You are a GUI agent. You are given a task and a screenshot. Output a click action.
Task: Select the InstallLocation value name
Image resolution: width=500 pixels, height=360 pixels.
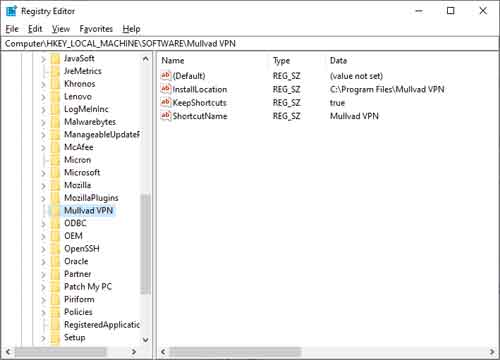point(200,89)
